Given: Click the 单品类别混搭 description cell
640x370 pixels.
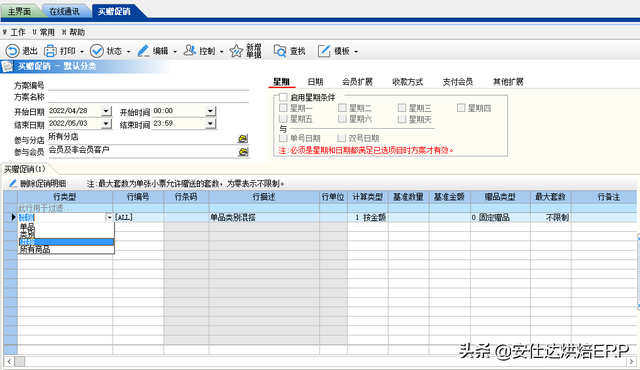Looking at the screenshot, I should click(264, 217).
